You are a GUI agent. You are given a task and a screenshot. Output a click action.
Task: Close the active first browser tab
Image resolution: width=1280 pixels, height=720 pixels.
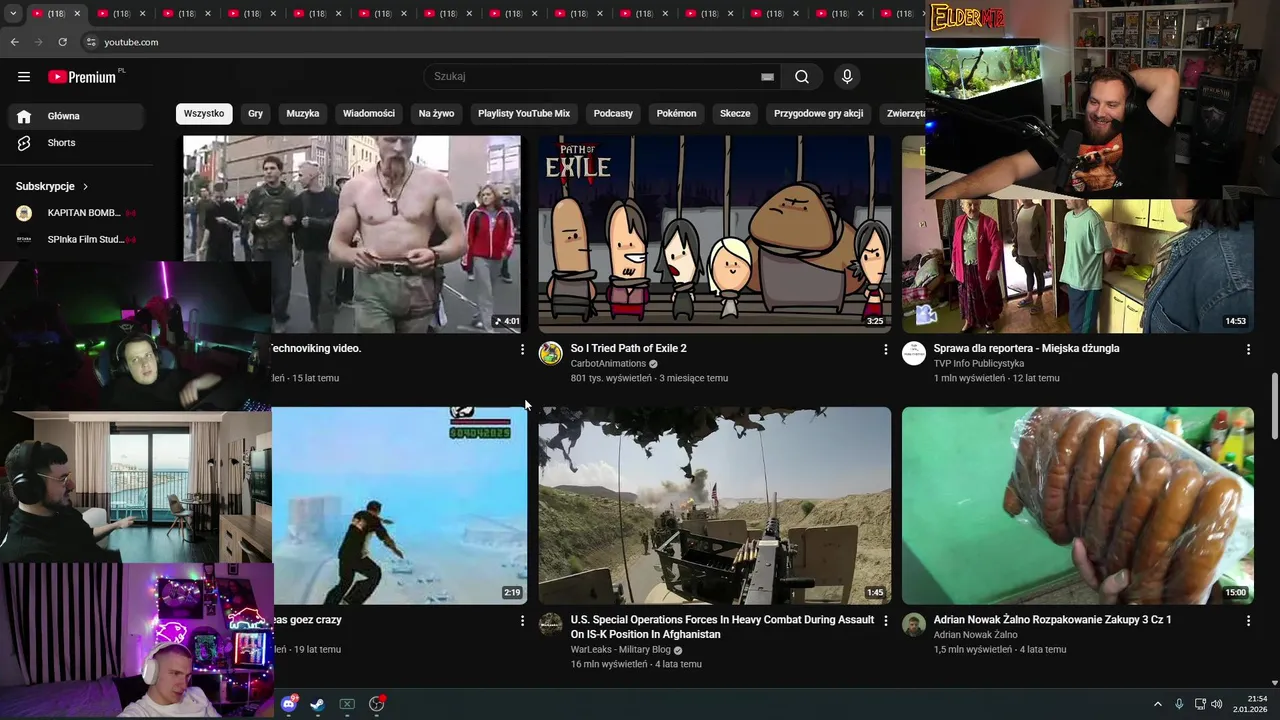click(x=77, y=13)
